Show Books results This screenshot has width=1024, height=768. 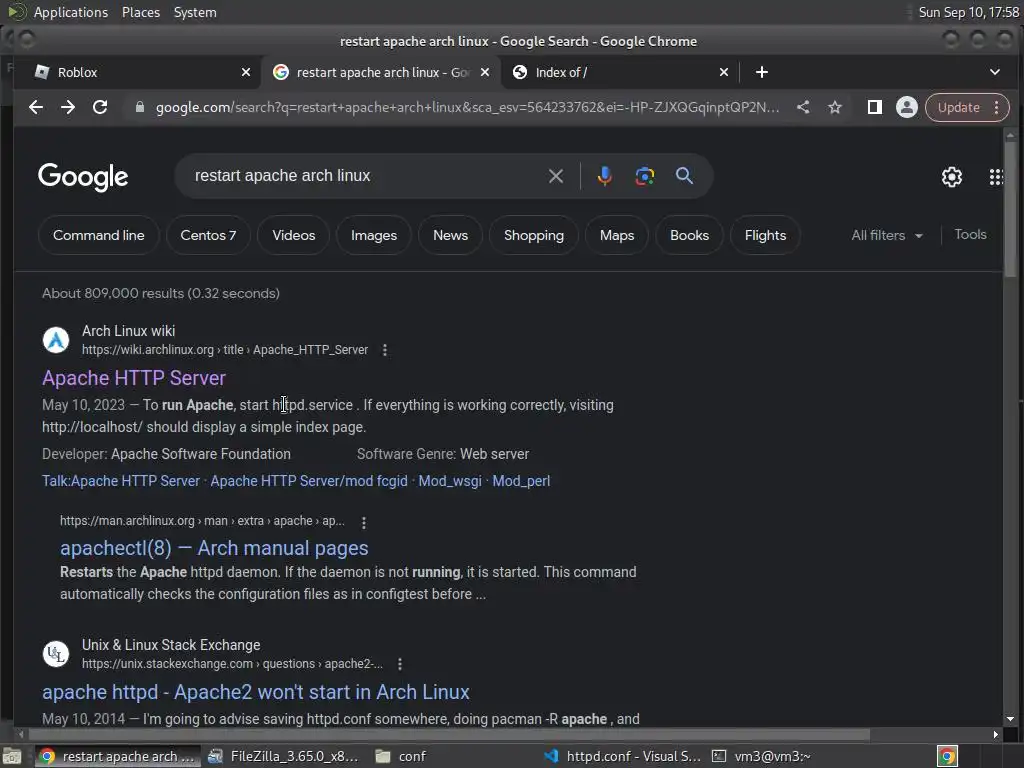point(689,235)
